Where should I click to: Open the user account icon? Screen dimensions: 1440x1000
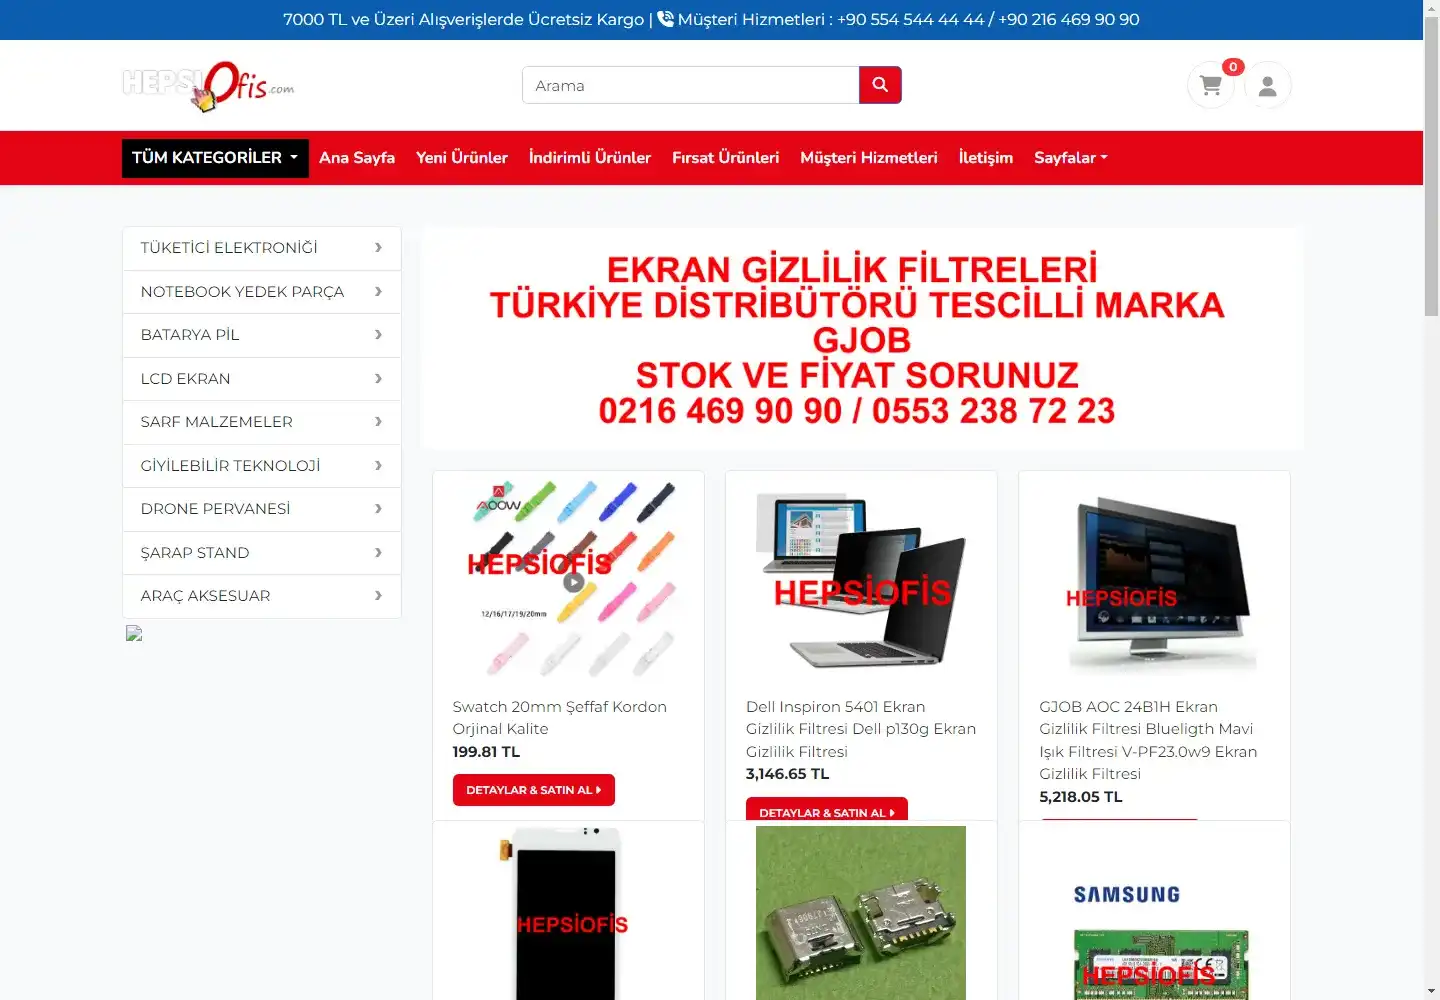pos(1267,86)
